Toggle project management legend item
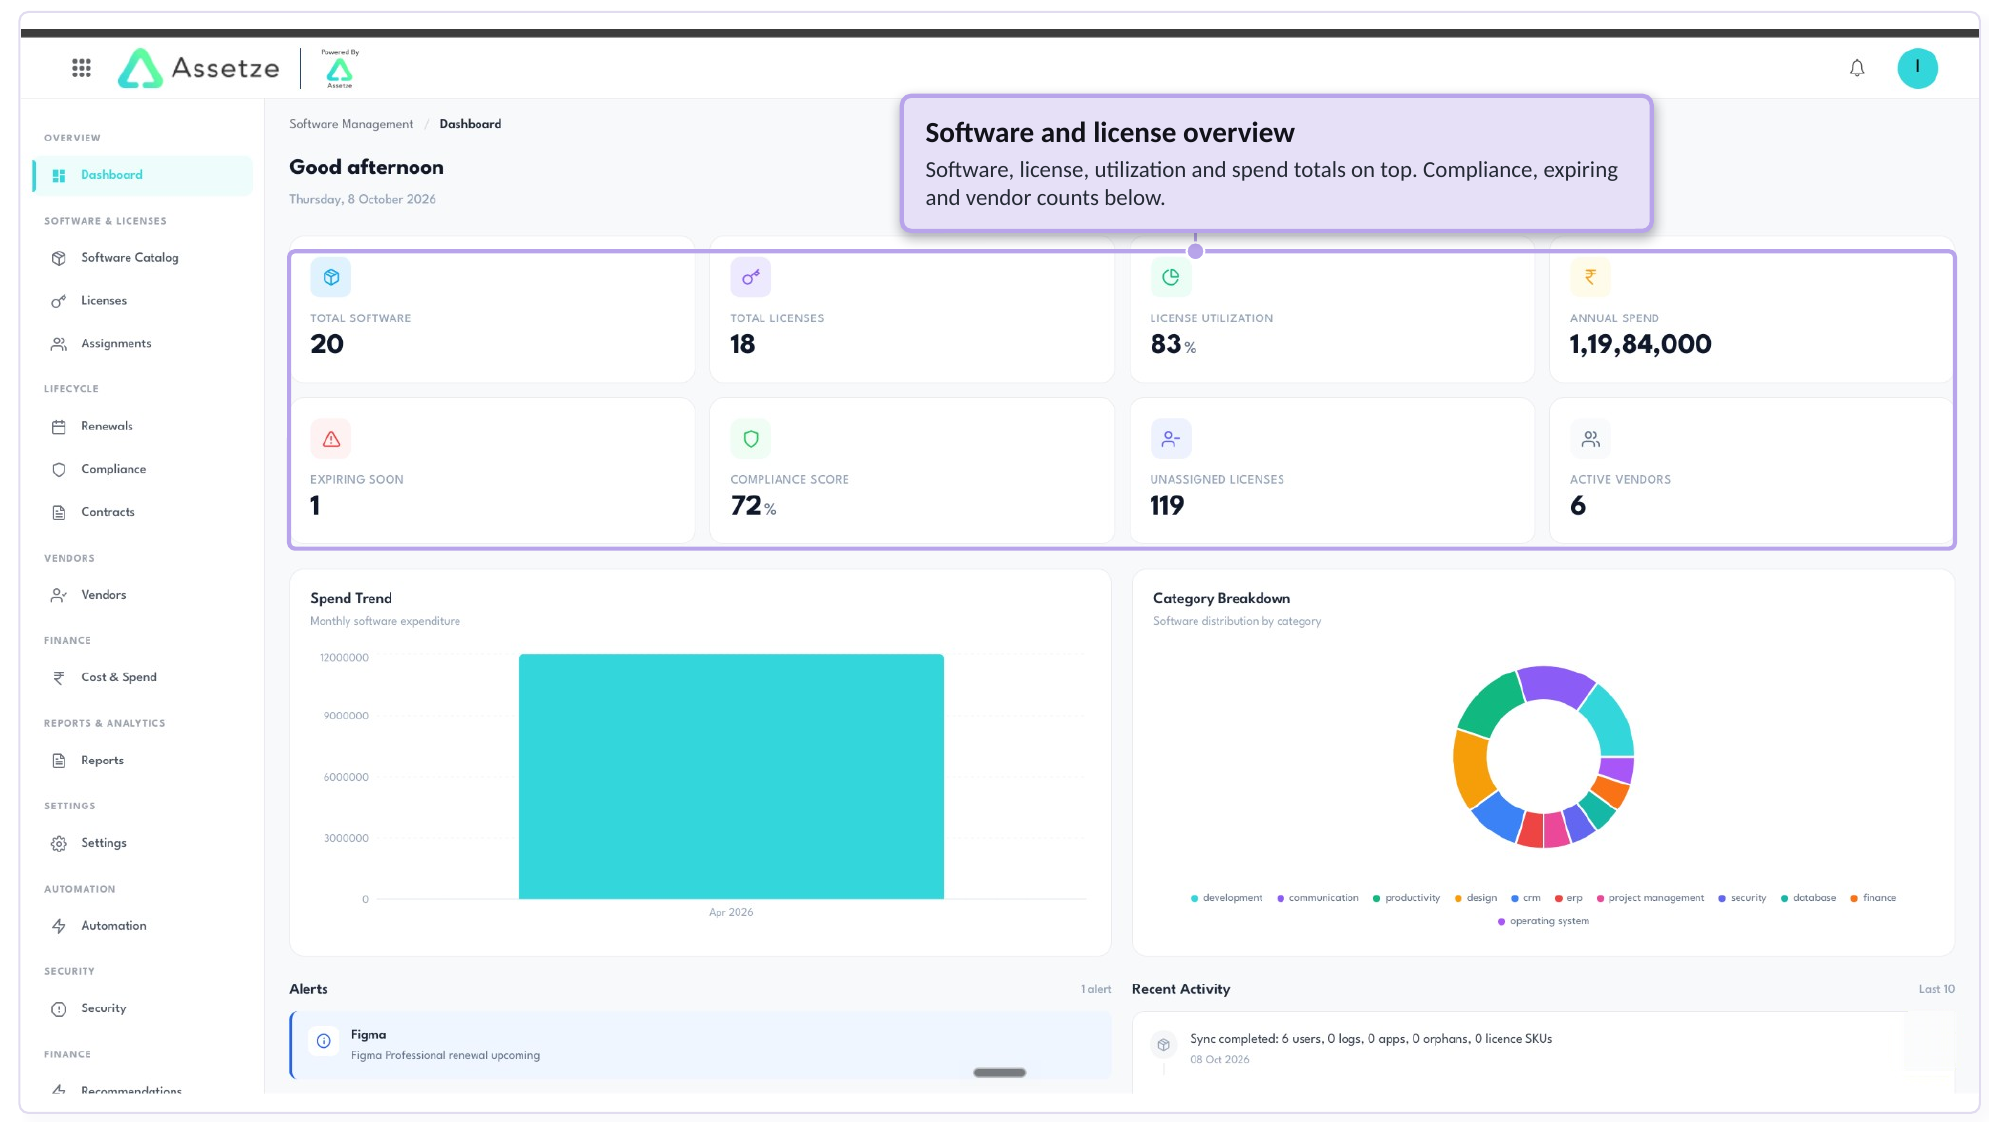 [1650, 898]
